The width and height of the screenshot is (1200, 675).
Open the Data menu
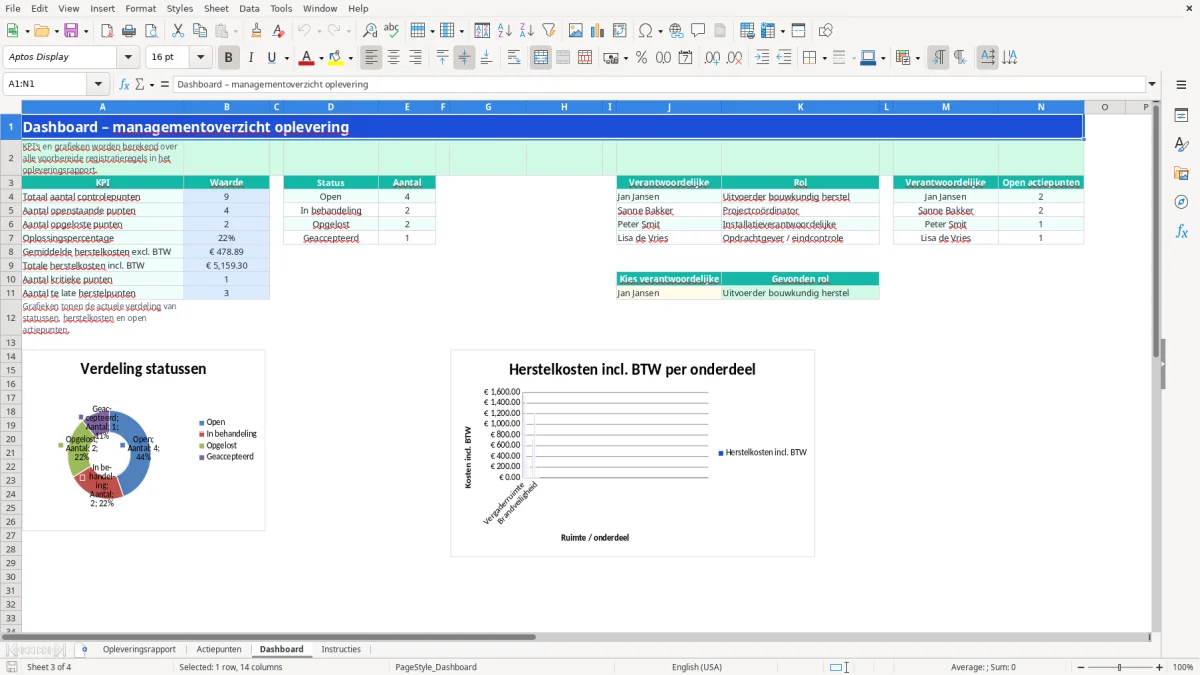[x=249, y=8]
